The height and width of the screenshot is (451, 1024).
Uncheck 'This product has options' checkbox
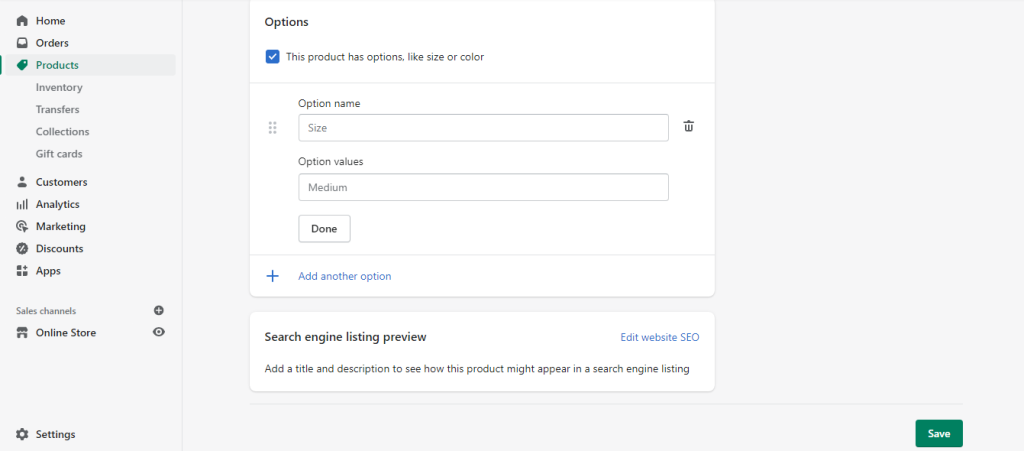click(272, 57)
